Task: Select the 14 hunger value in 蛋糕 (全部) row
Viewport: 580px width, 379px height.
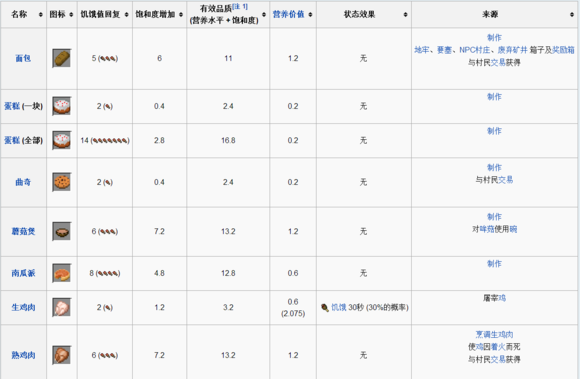Action: [84, 141]
